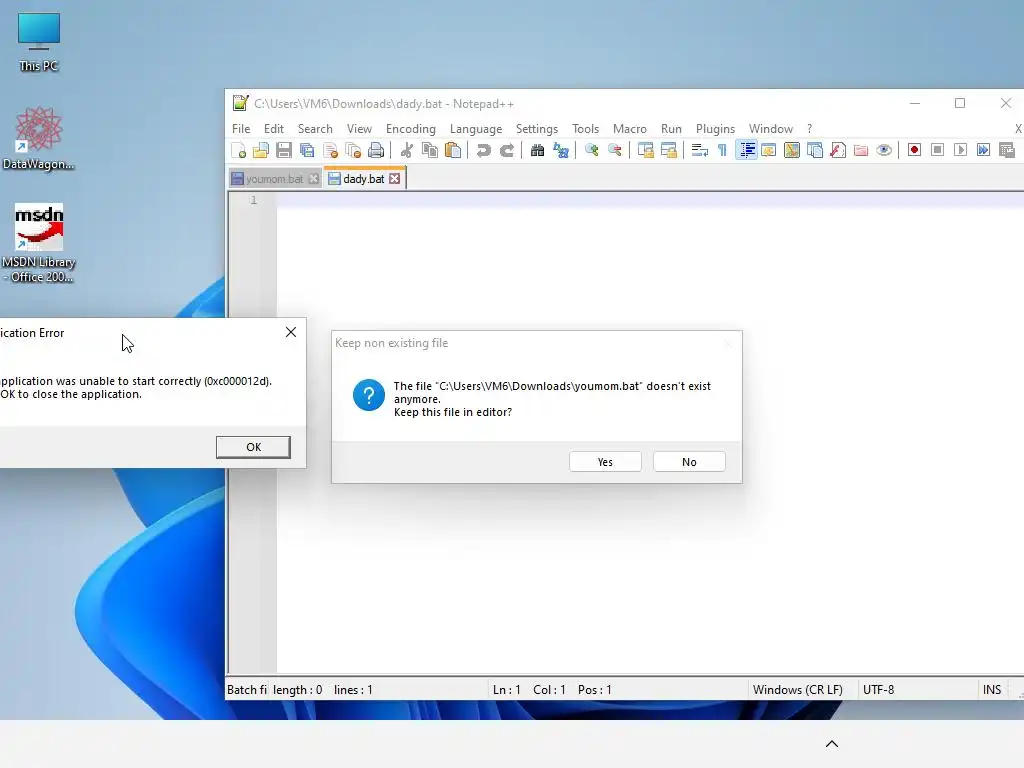This screenshot has width=1024, height=768.
Task: Open the ? help menu
Action: point(809,129)
